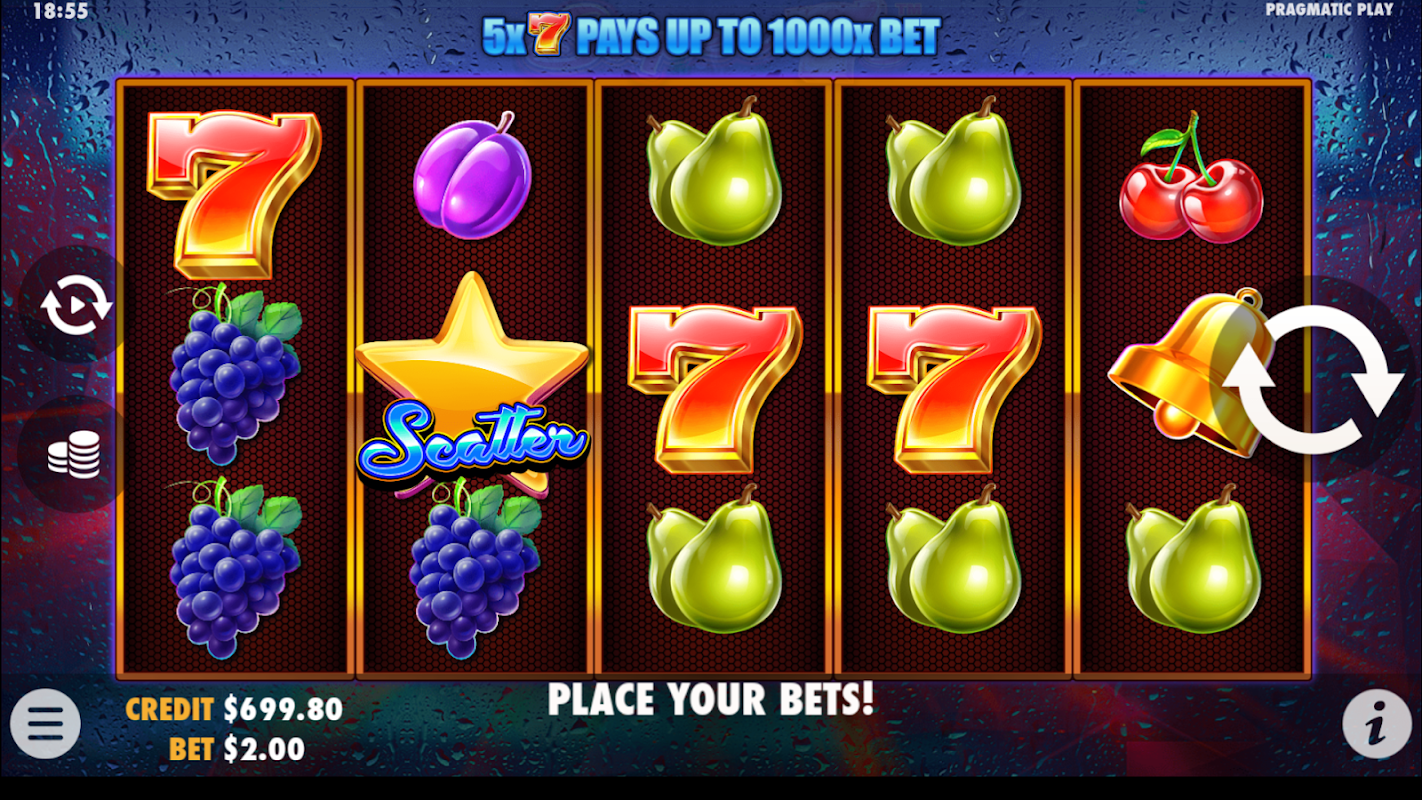Click the grapes in first reel's middle row
The width and height of the screenshot is (1422, 800).
tap(236, 375)
